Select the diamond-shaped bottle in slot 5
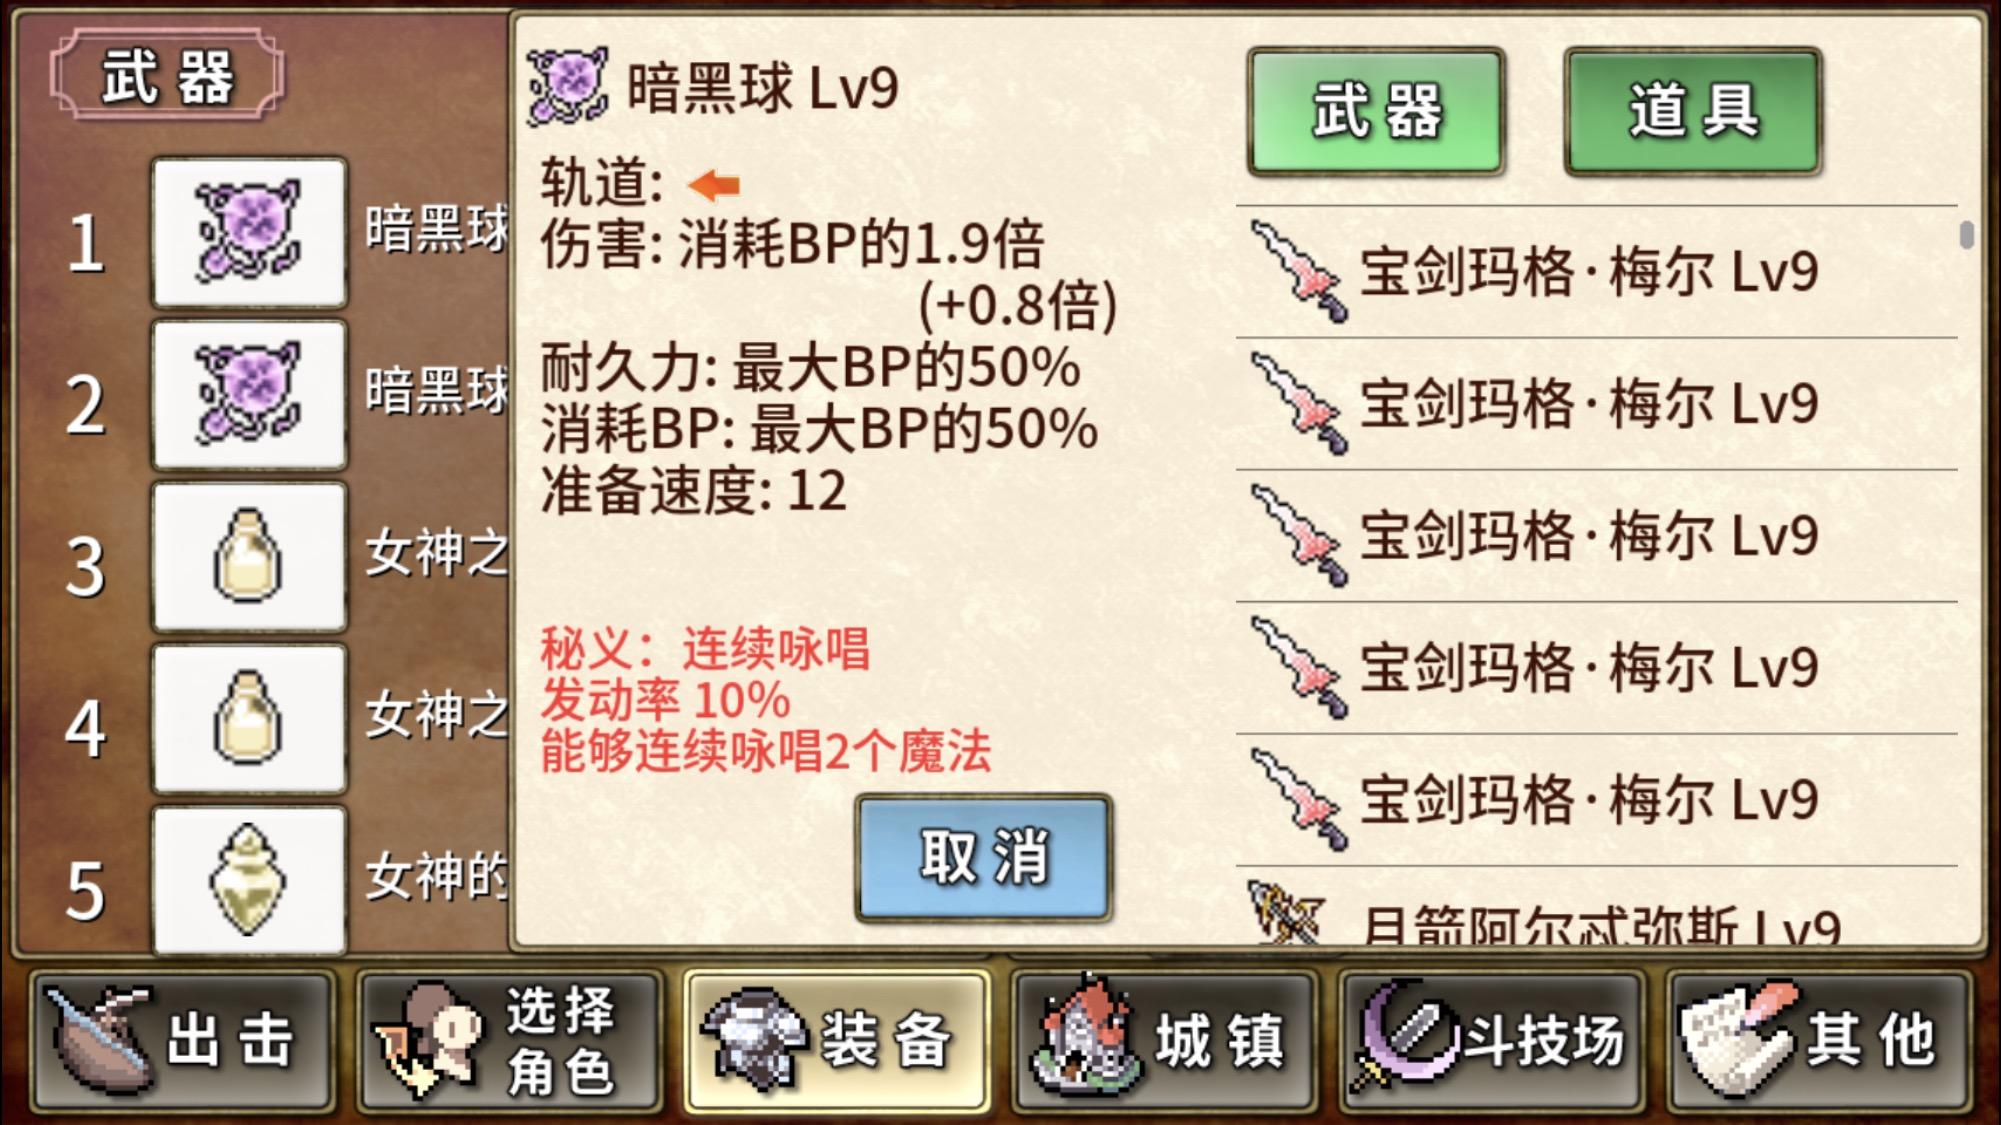The height and width of the screenshot is (1125, 2001). click(x=249, y=880)
